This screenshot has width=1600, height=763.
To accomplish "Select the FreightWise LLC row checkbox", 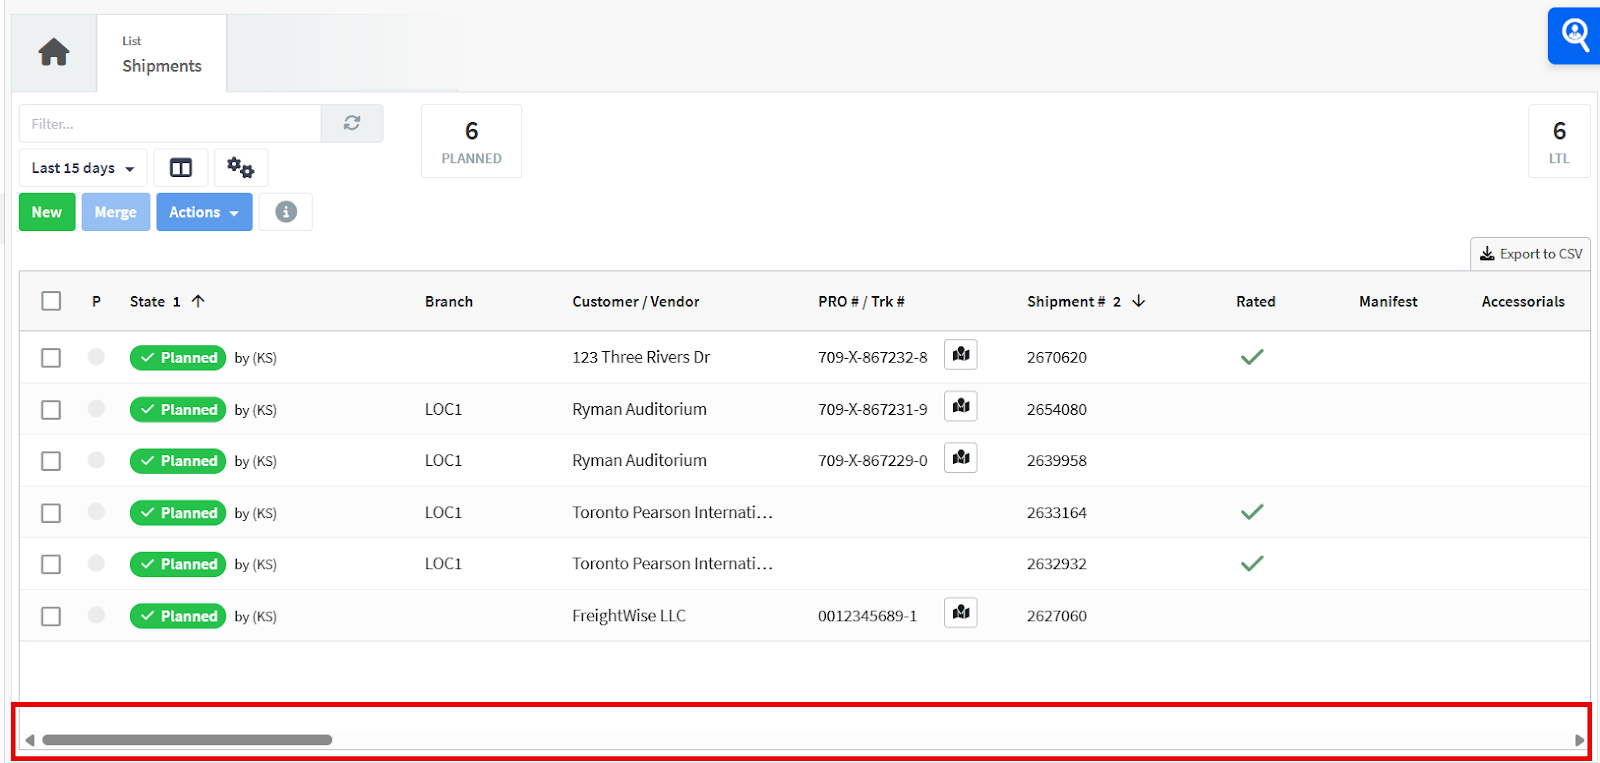I will pos(51,616).
